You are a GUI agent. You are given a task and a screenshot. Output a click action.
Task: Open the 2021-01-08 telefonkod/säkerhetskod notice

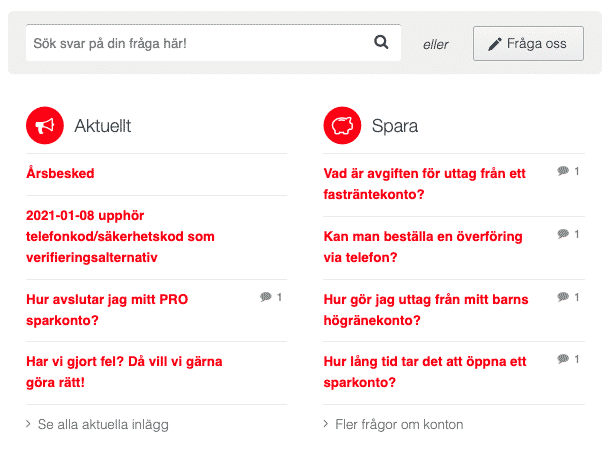click(120, 237)
